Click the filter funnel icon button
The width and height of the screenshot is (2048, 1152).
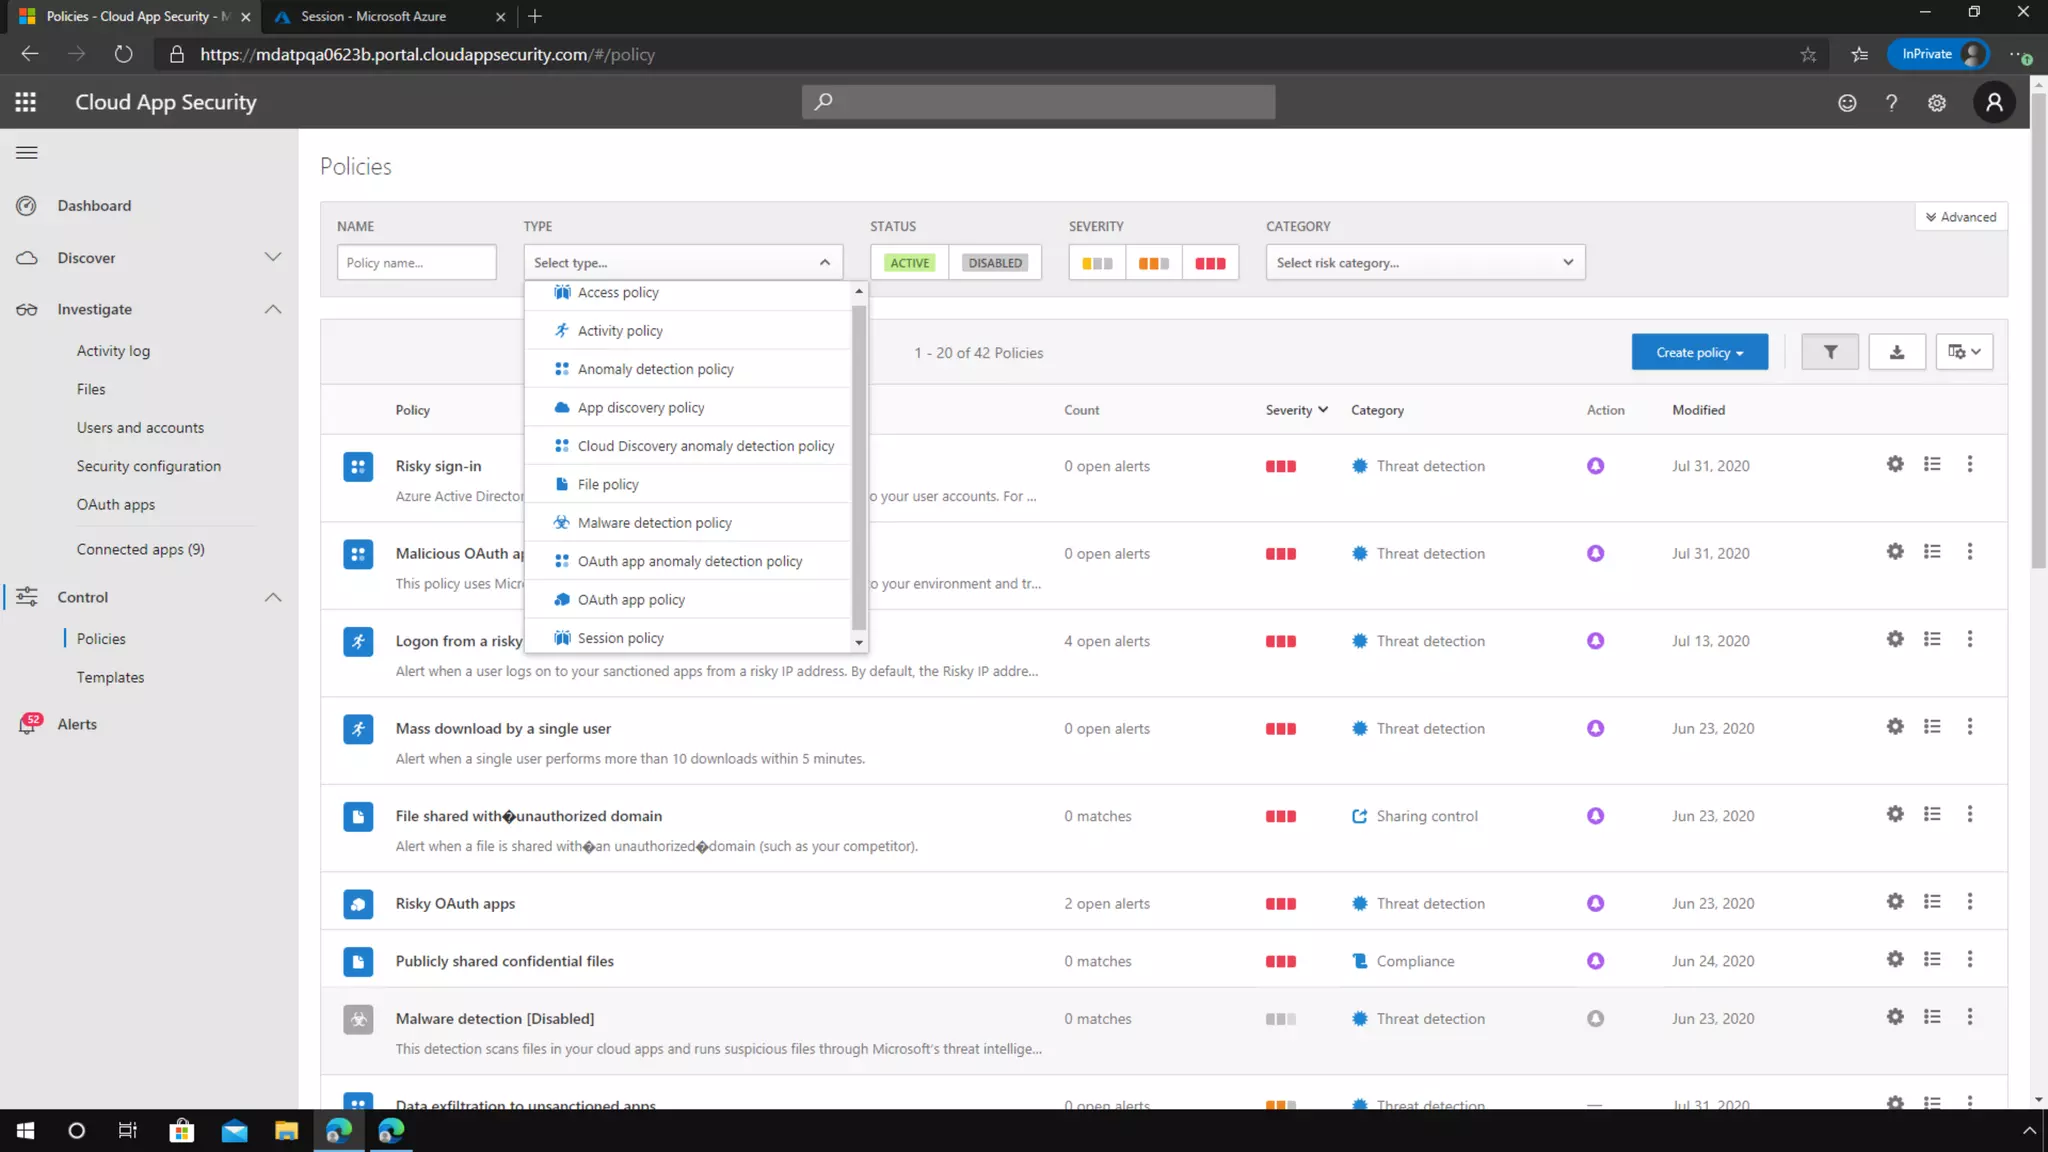click(1829, 352)
